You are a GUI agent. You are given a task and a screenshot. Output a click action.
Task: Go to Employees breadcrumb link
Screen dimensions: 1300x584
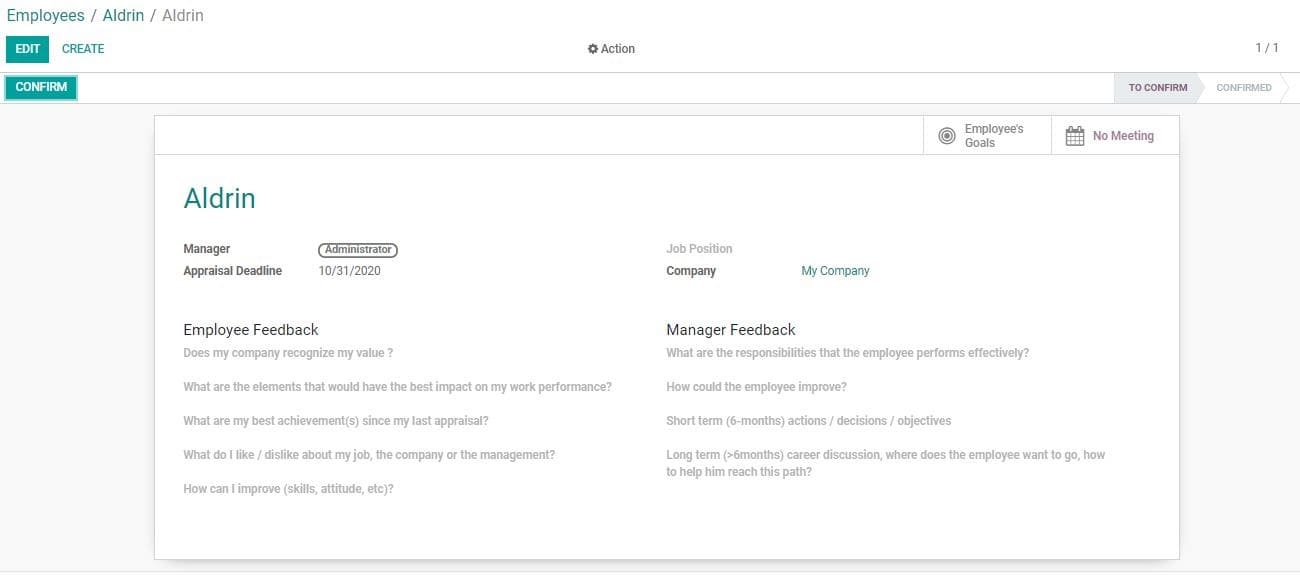pos(45,16)
